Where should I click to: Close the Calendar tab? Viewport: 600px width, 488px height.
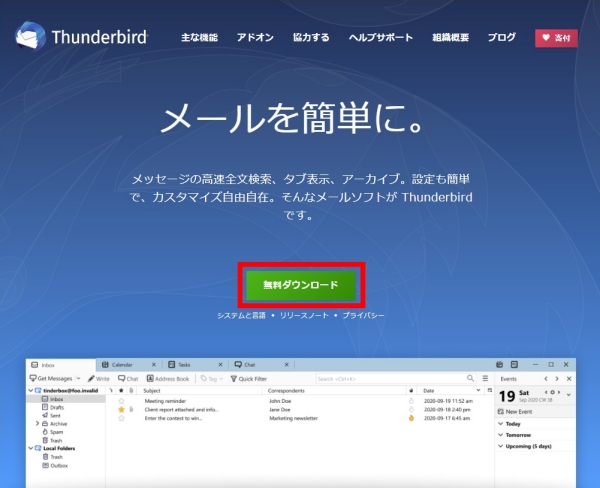pos(154,365)
